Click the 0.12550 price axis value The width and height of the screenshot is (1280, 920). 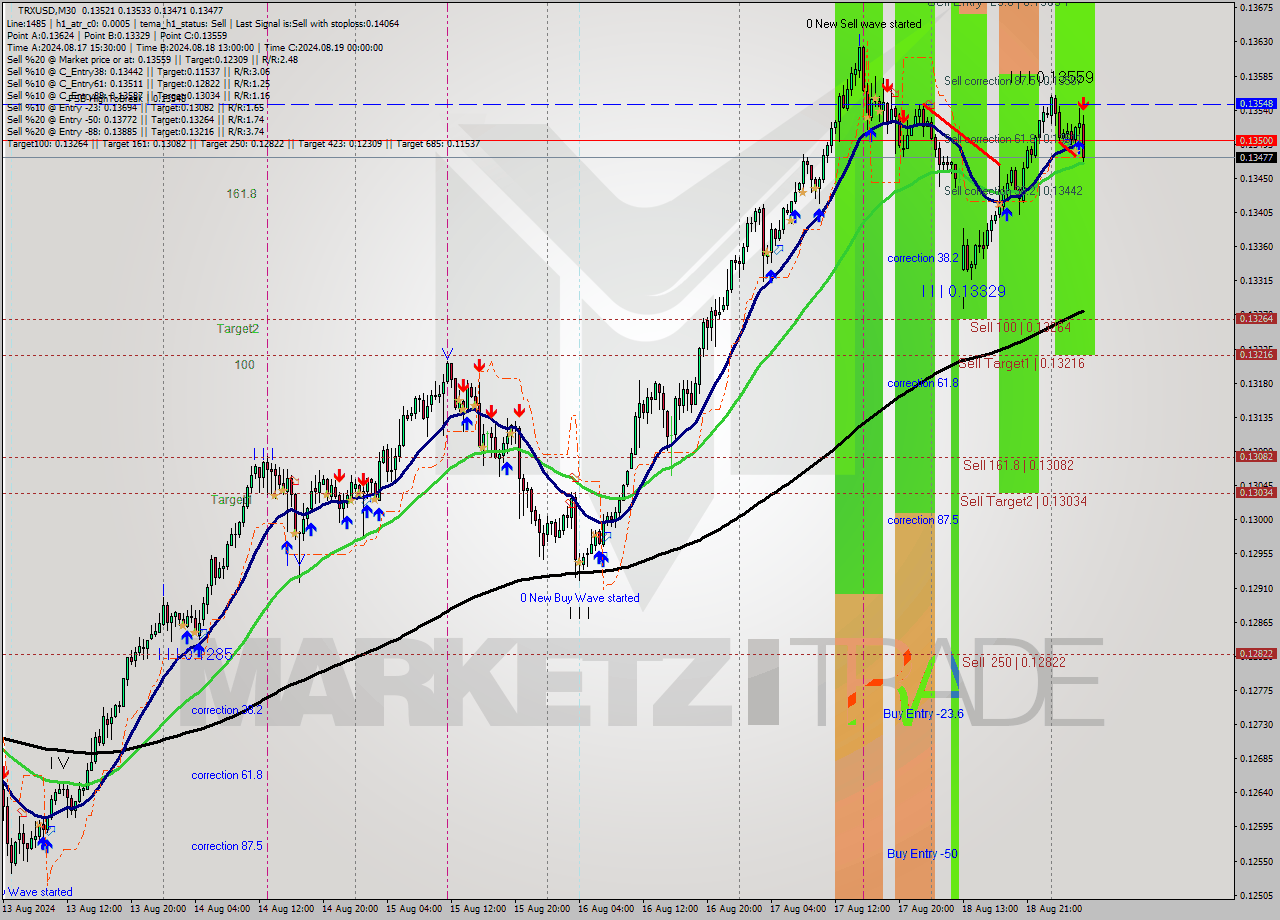coord(1256,861)
